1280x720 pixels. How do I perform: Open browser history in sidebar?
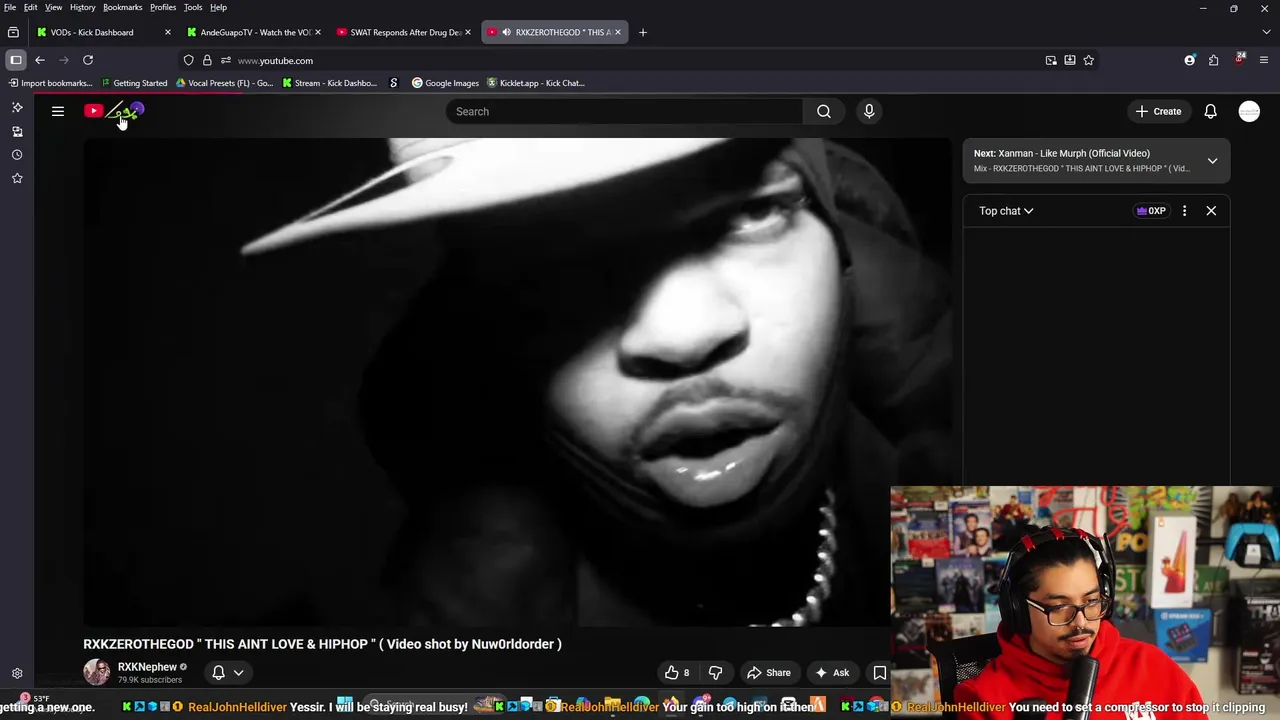[x=17, y=155]
